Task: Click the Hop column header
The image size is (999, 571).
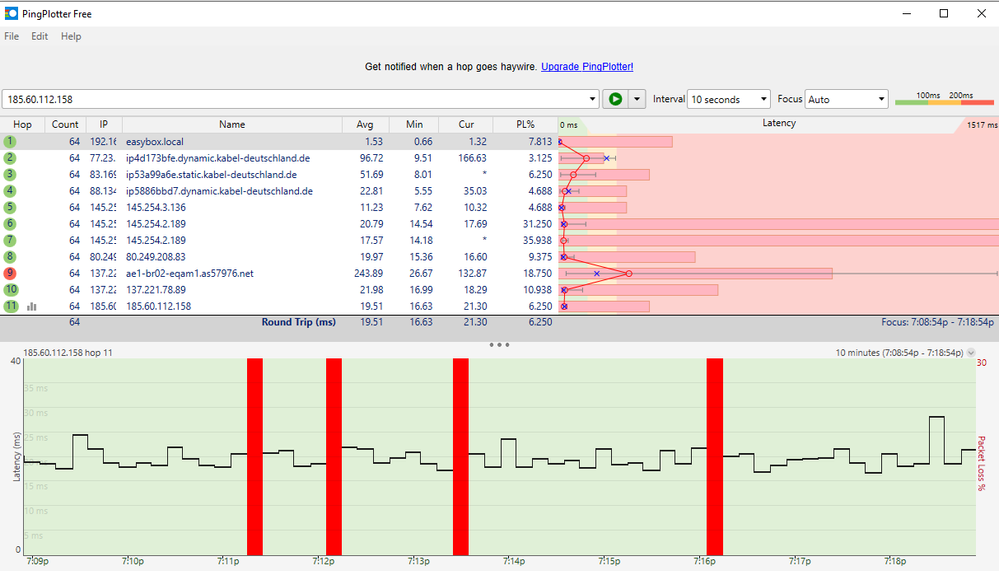Action: 22,124
